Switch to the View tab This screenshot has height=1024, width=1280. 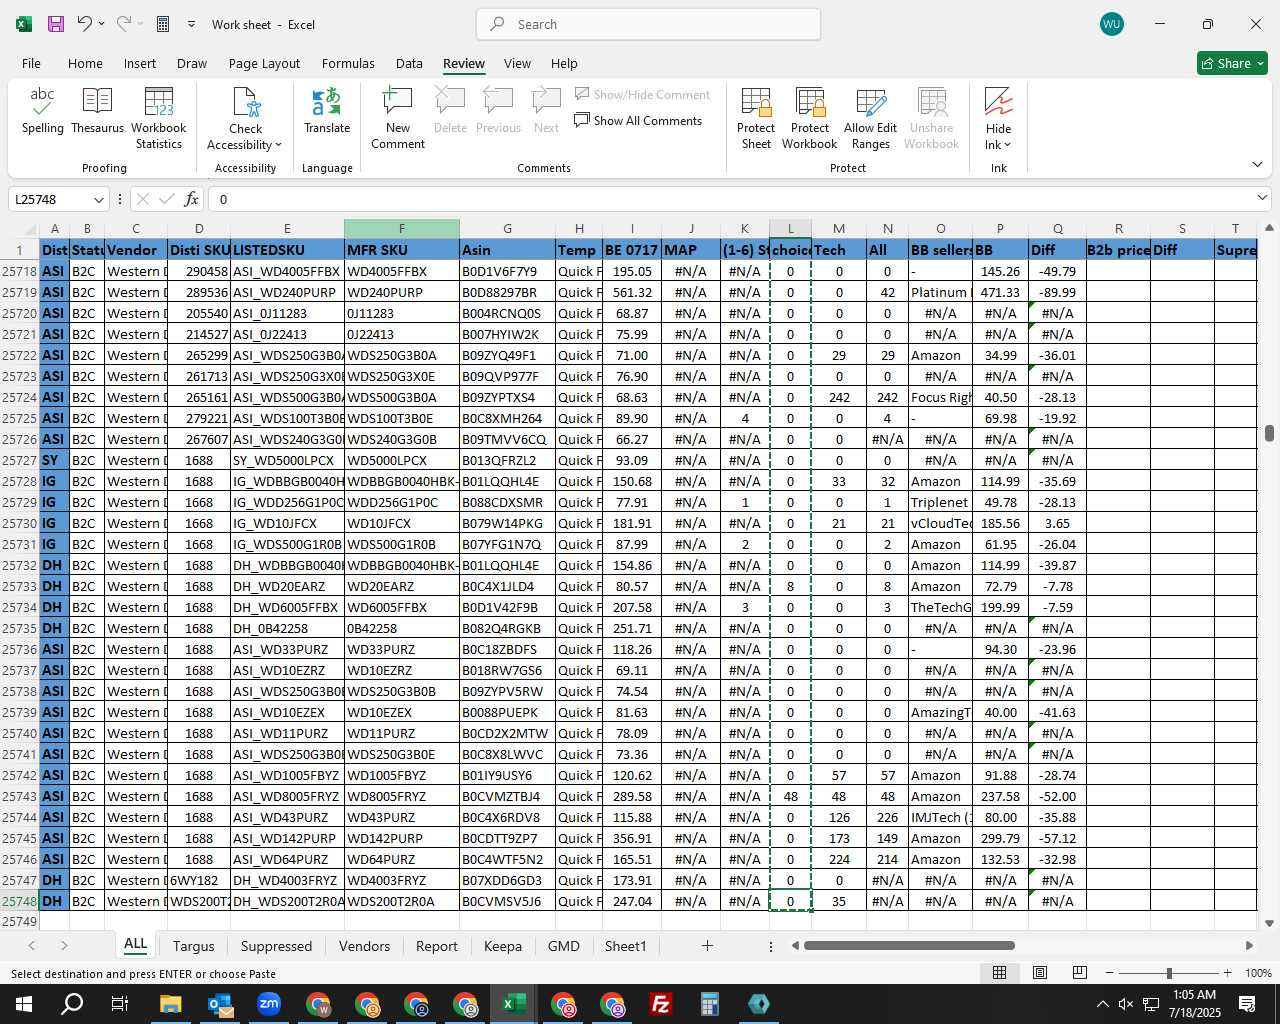pyautogui.click(x=517, y=63)
